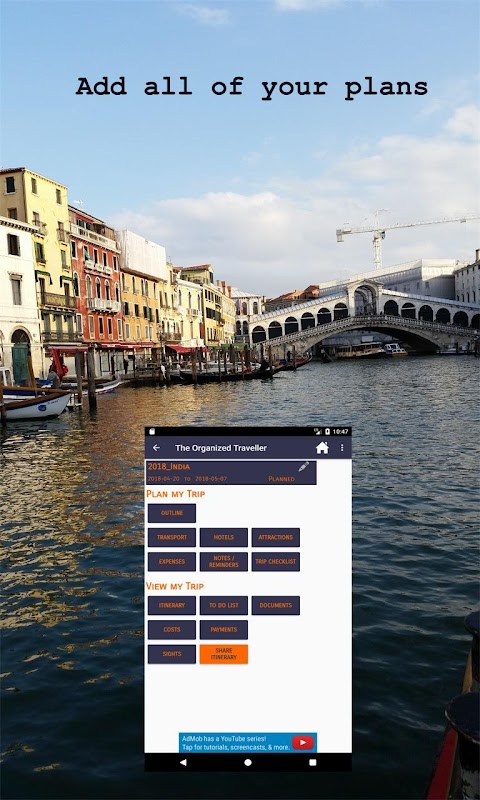Select the 2018_India trip name
The width and height of the screenshot is (480, 800).
pyautogui.click(x=169, y=467)
